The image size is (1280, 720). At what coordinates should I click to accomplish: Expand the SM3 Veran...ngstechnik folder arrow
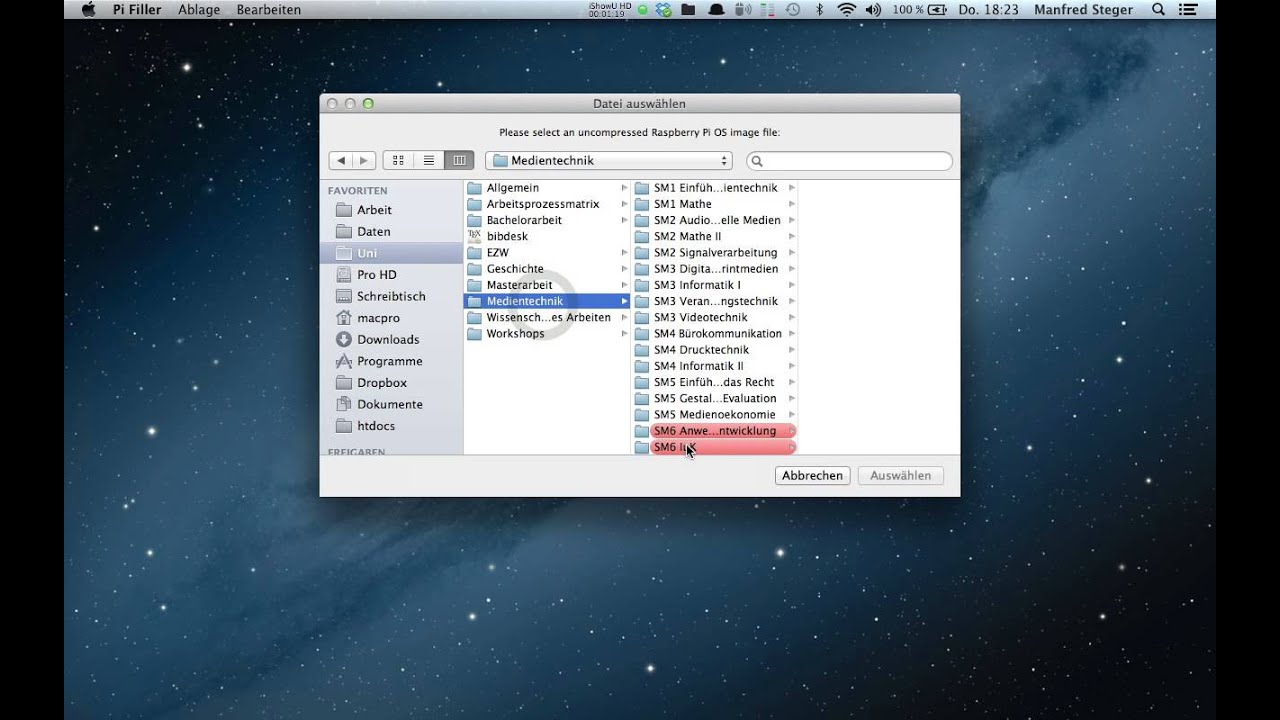tap(791, 301)
